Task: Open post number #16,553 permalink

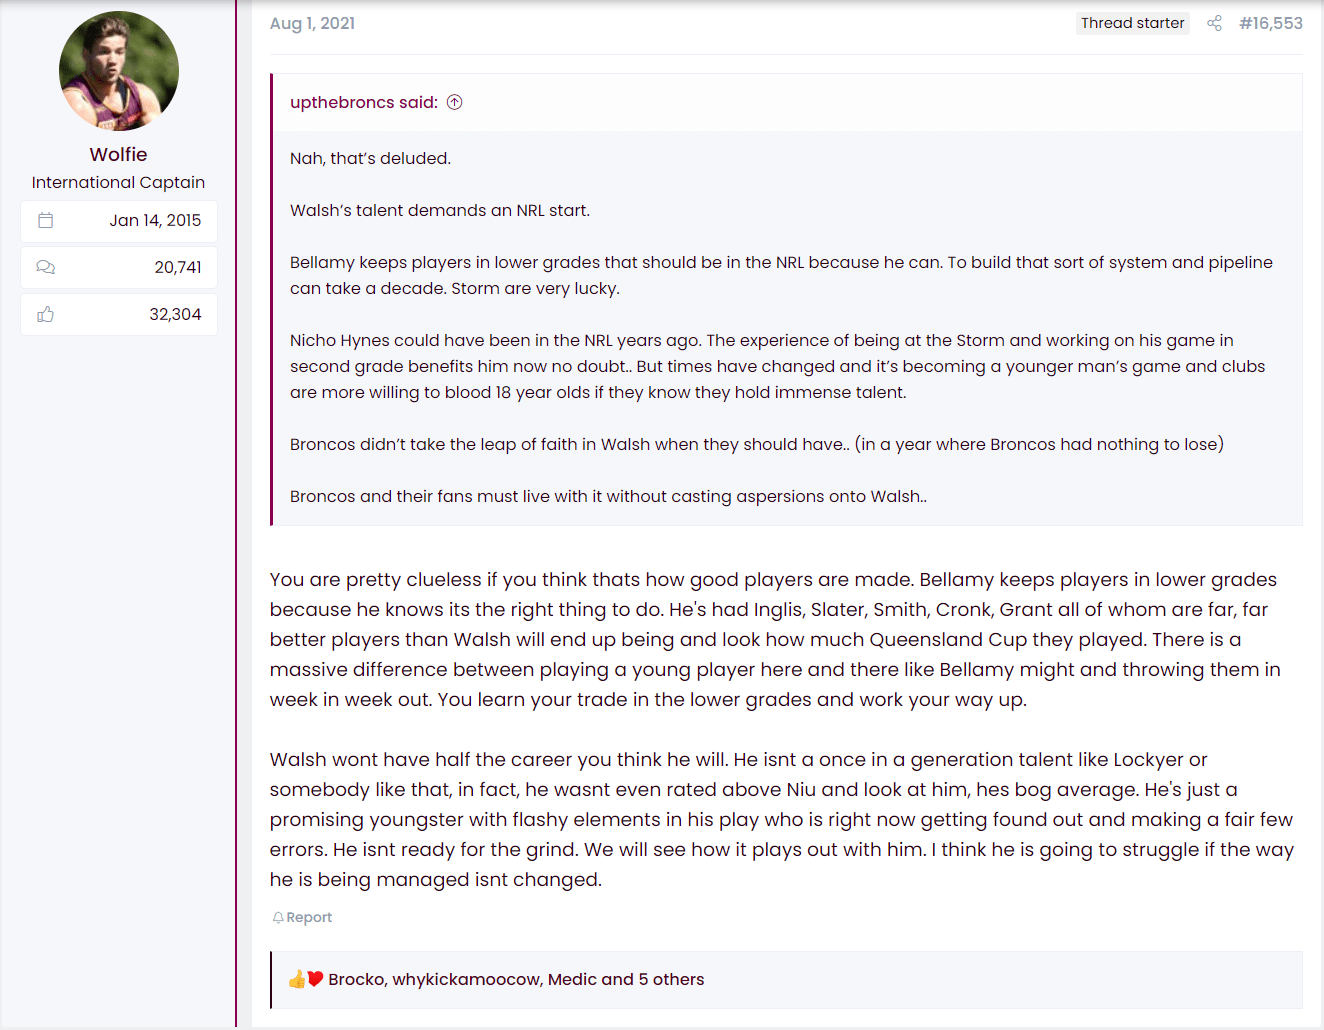Action: click(x=1270, y=23)
